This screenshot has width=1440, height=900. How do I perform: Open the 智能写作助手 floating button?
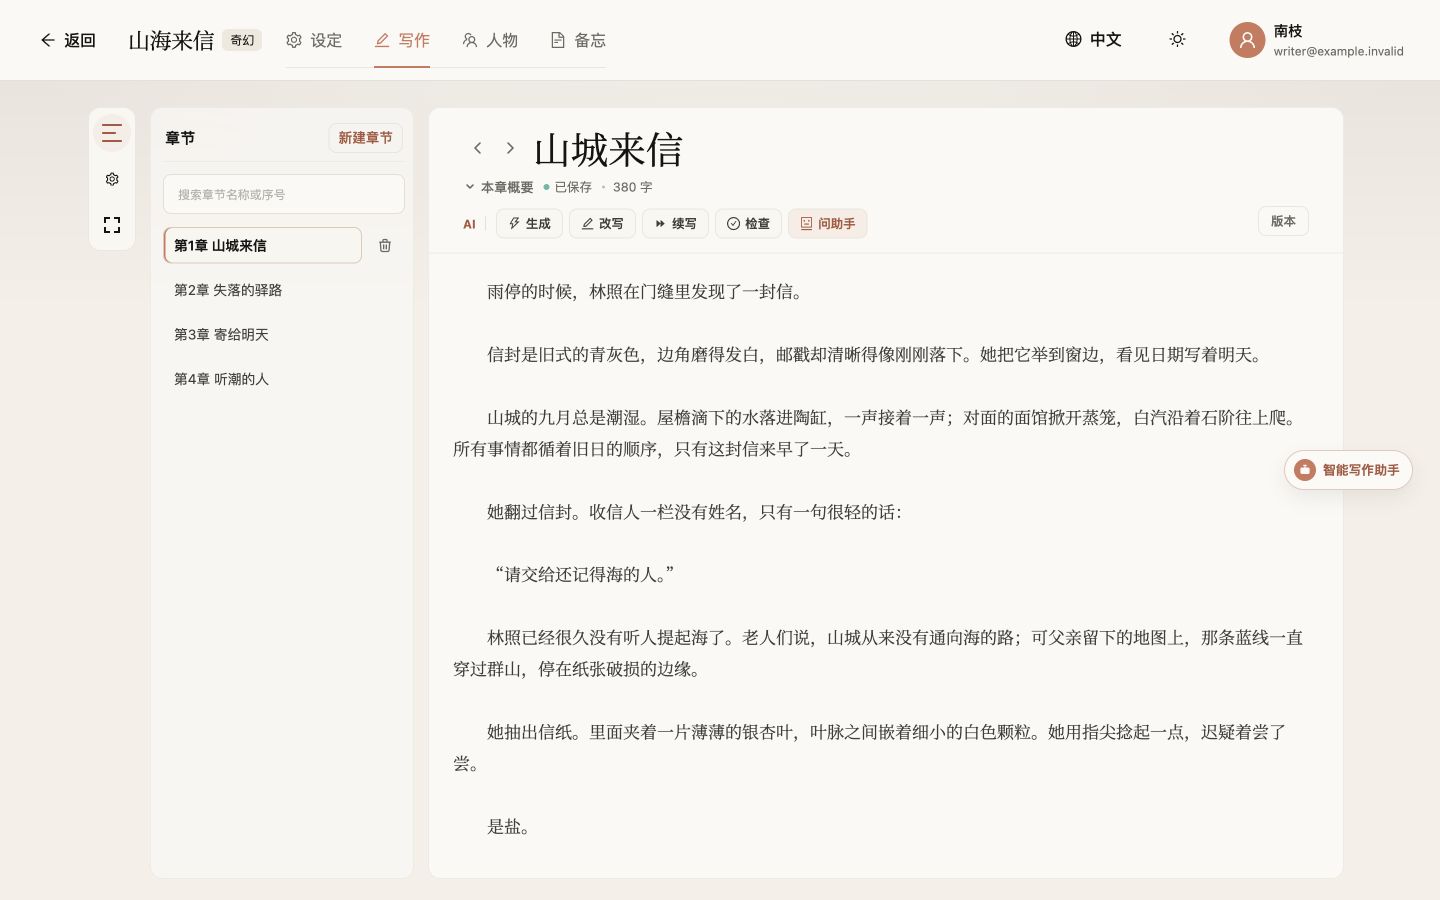[x=1348, y=470]
